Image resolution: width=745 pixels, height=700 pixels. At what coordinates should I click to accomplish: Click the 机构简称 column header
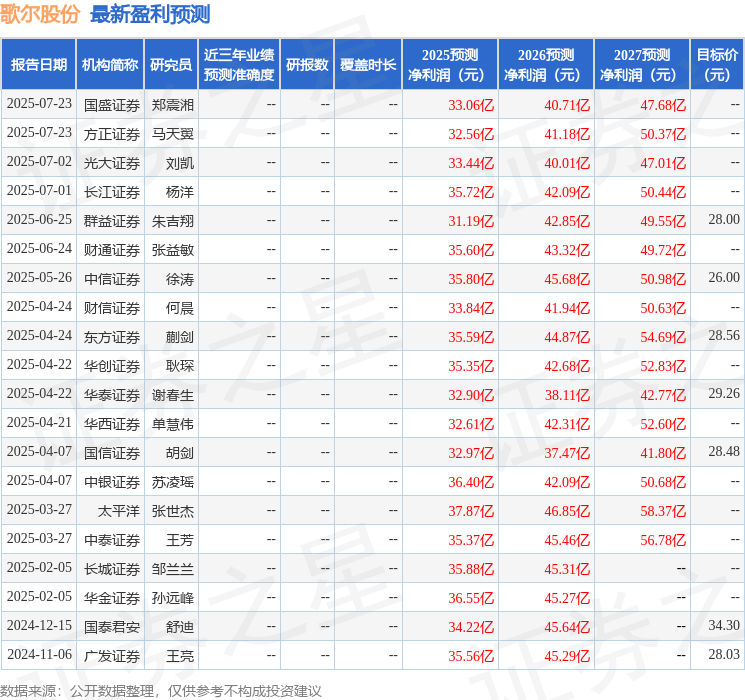click(x=110, y=65)
